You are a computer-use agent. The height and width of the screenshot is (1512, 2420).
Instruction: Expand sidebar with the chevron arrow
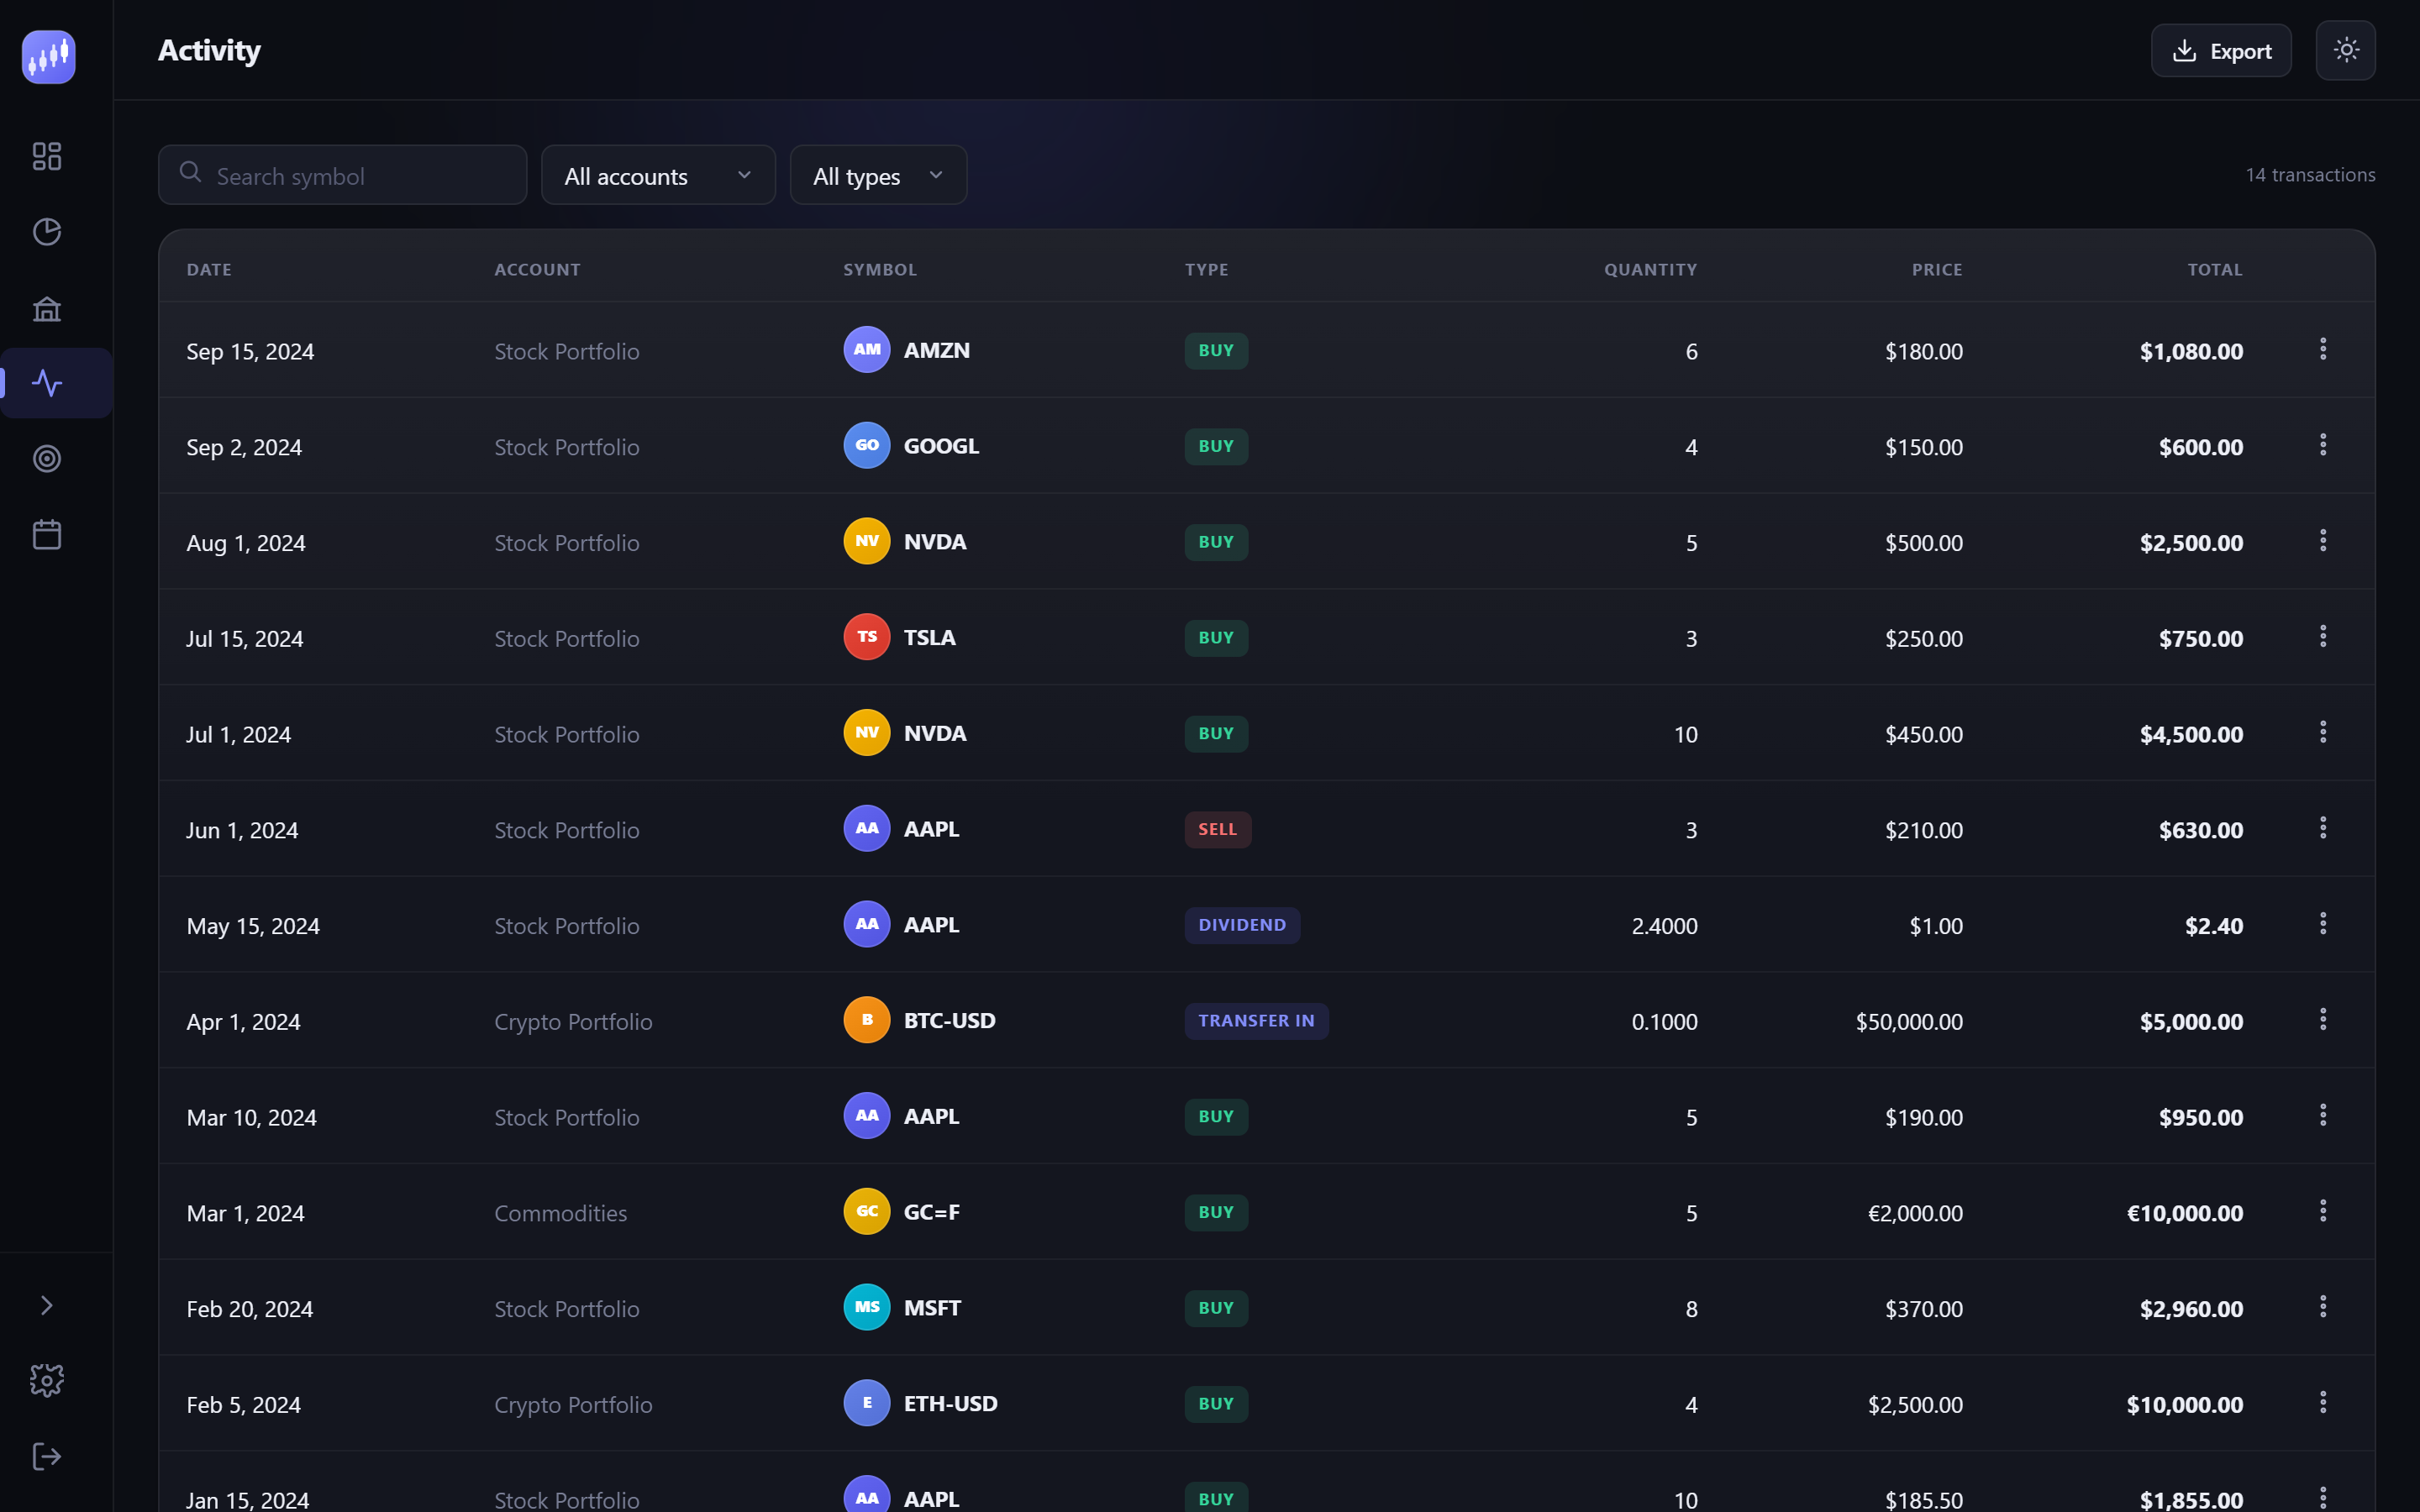[x=47, y=1305]
